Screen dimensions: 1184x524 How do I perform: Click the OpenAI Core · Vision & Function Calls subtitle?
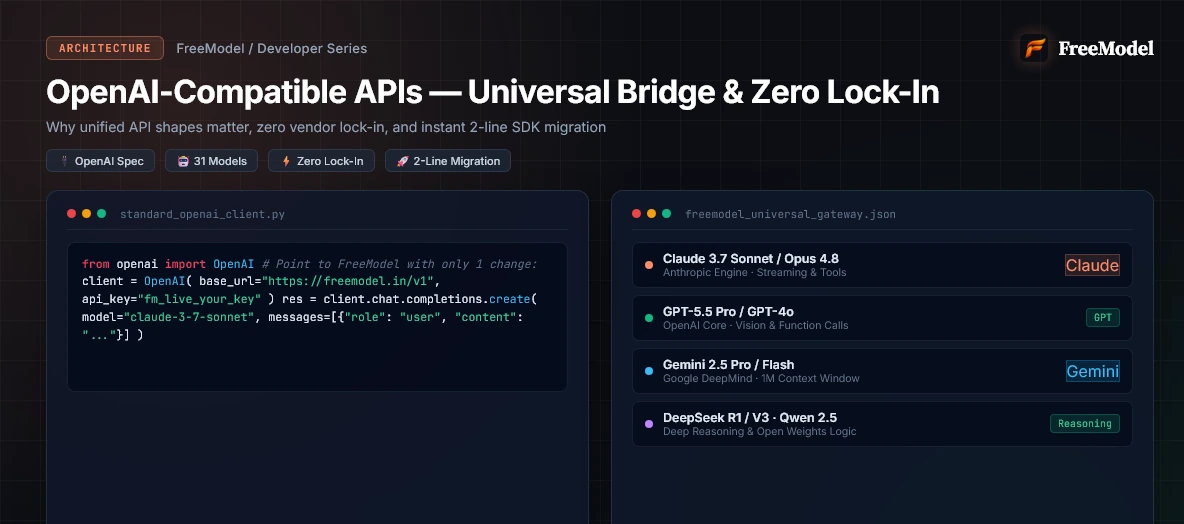(756, 325)
